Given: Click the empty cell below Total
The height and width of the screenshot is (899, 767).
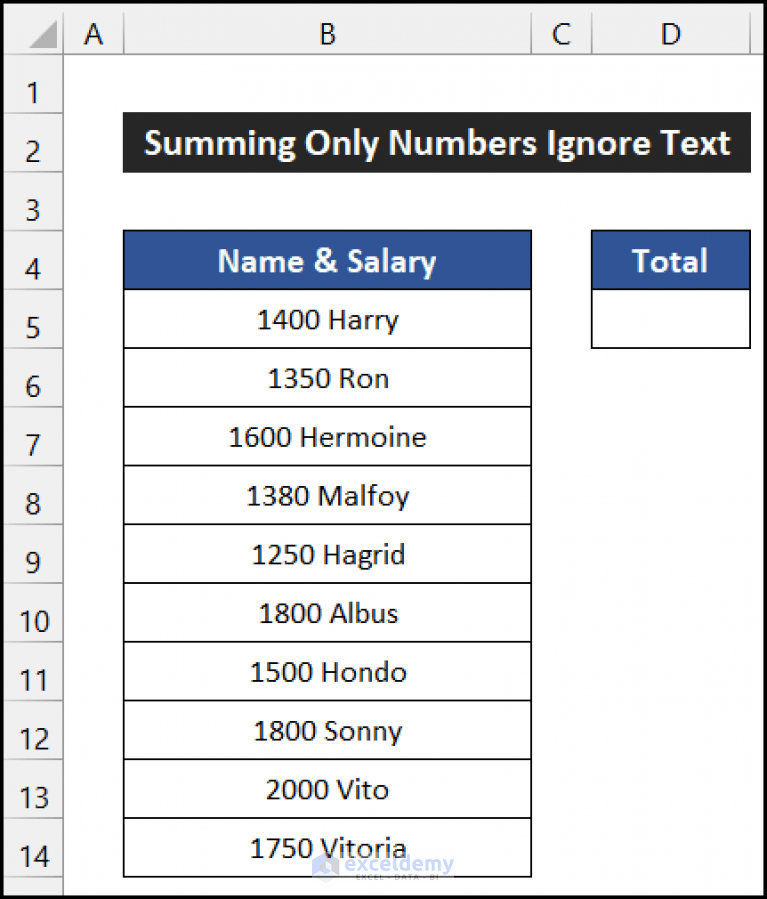Looking at the screenshot, I should [670, 319].
